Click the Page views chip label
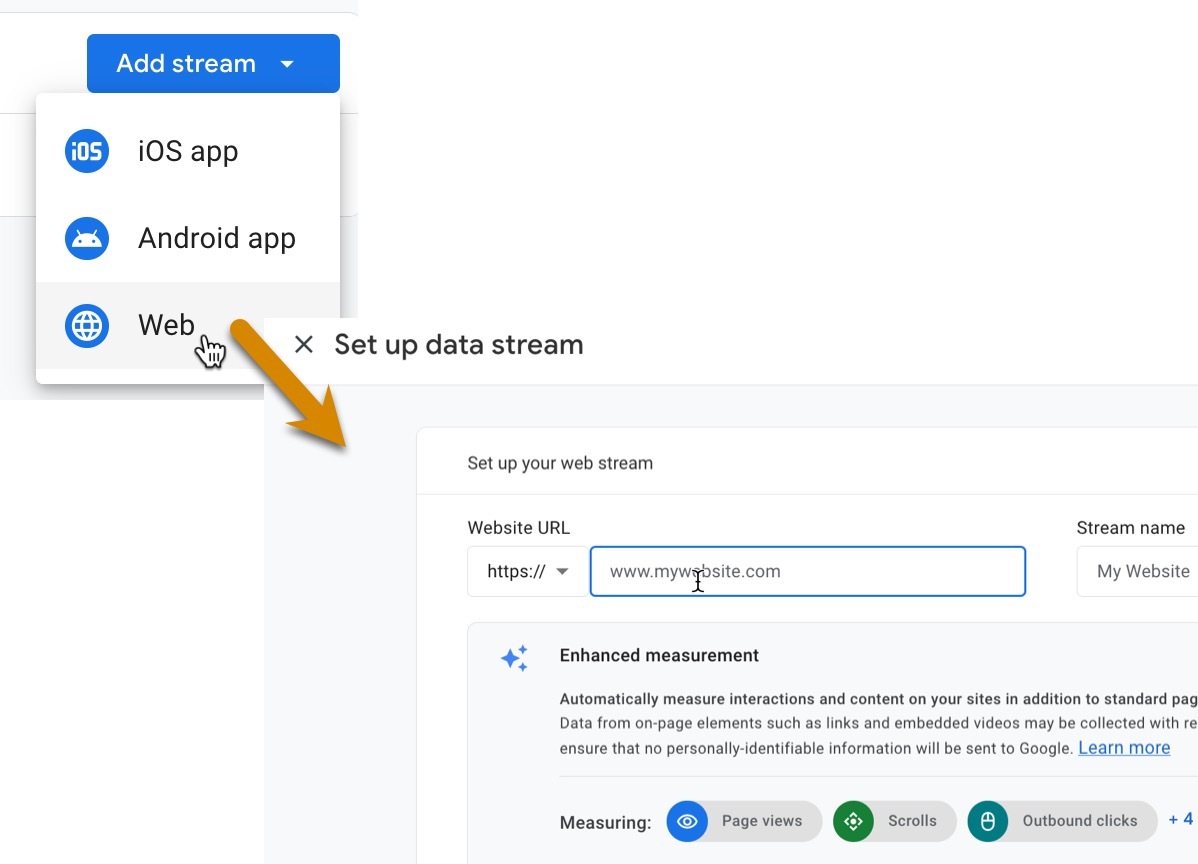Screen dimensions: 1198x864 click(762, 820)
